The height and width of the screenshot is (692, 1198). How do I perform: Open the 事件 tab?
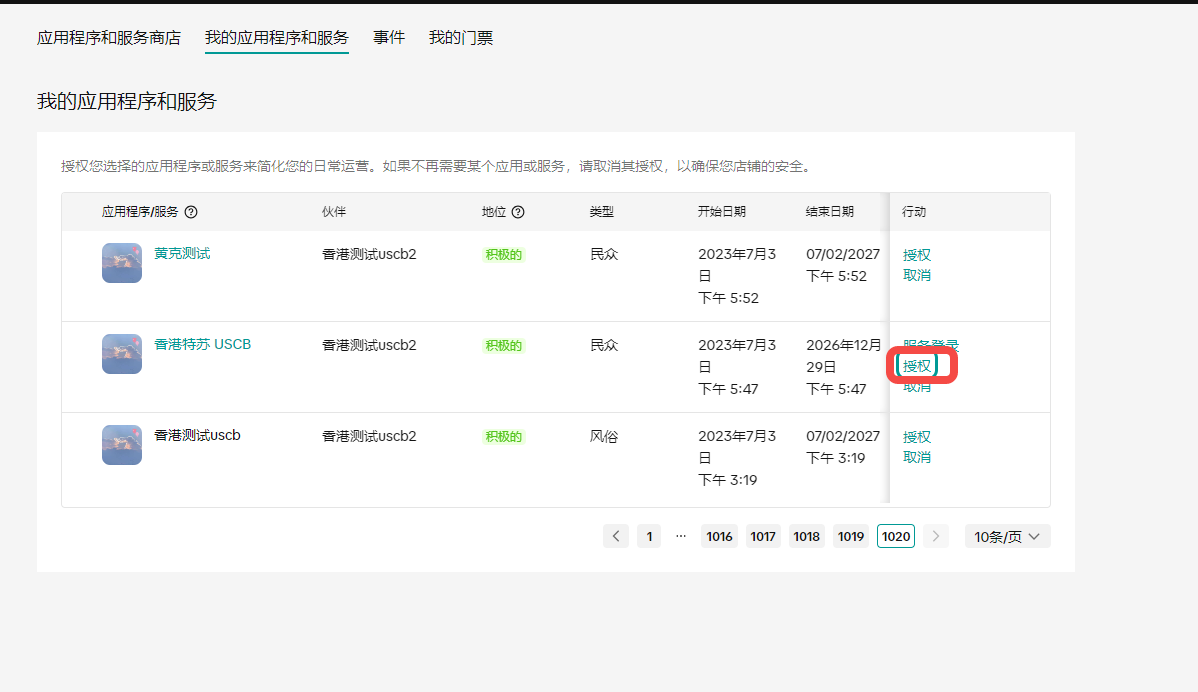(389, 38)
